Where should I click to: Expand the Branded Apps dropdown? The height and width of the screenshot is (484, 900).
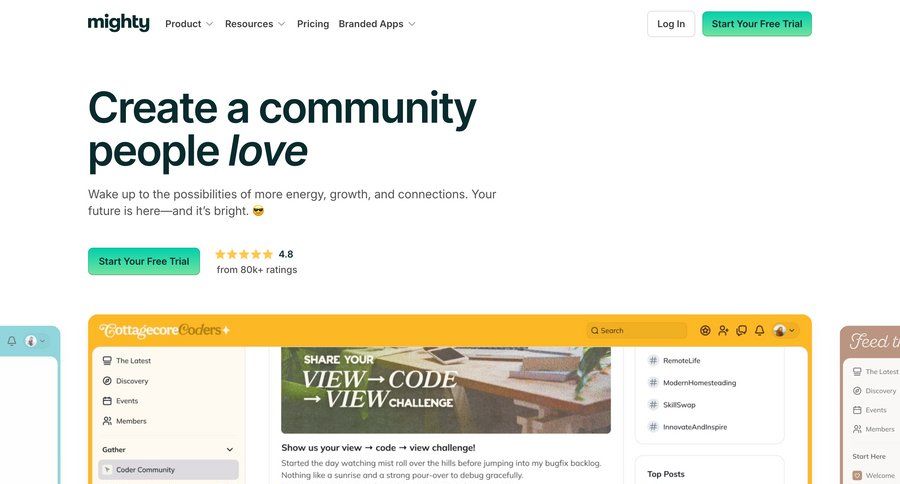377,24
